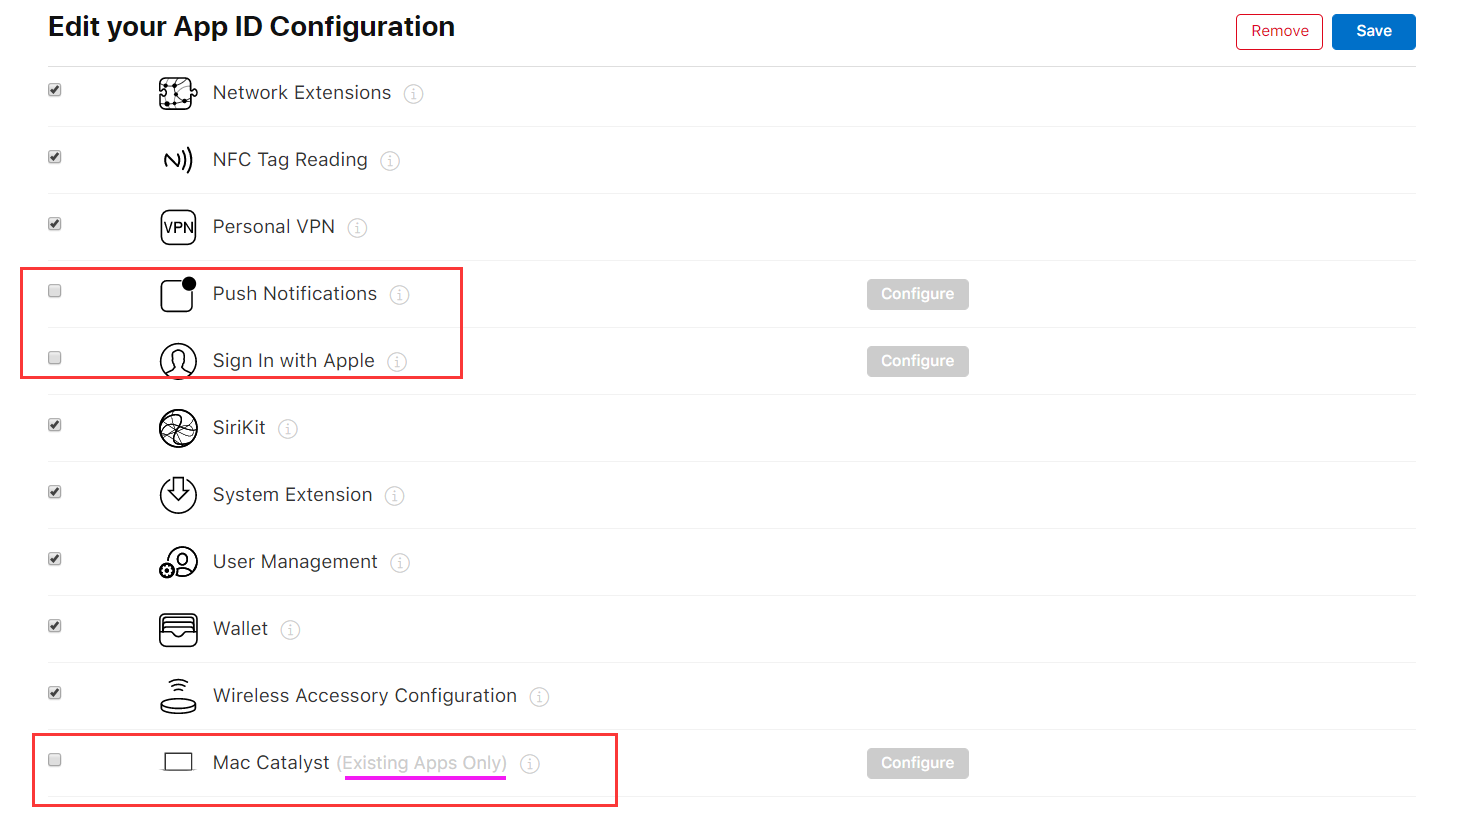Viewport: 1468px width, 819px height.
Task: Disable the Wallet capability checkbox
Action: click(x=55, y=626)
